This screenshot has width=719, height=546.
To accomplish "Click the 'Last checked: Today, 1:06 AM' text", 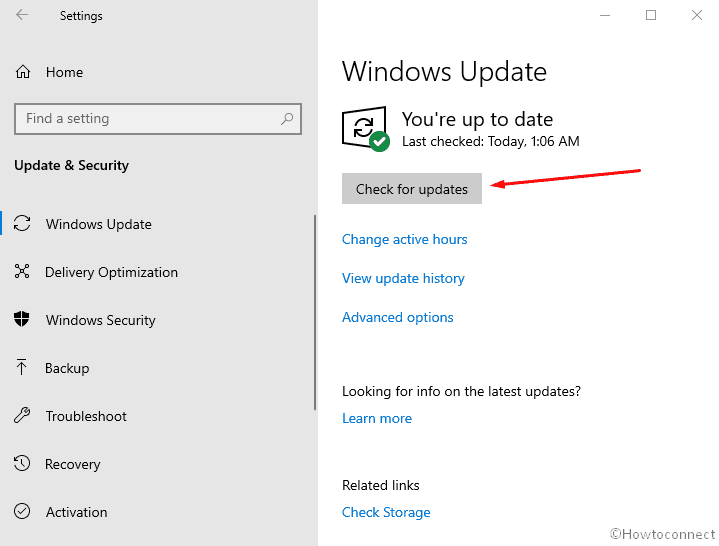I will point(491,141).
